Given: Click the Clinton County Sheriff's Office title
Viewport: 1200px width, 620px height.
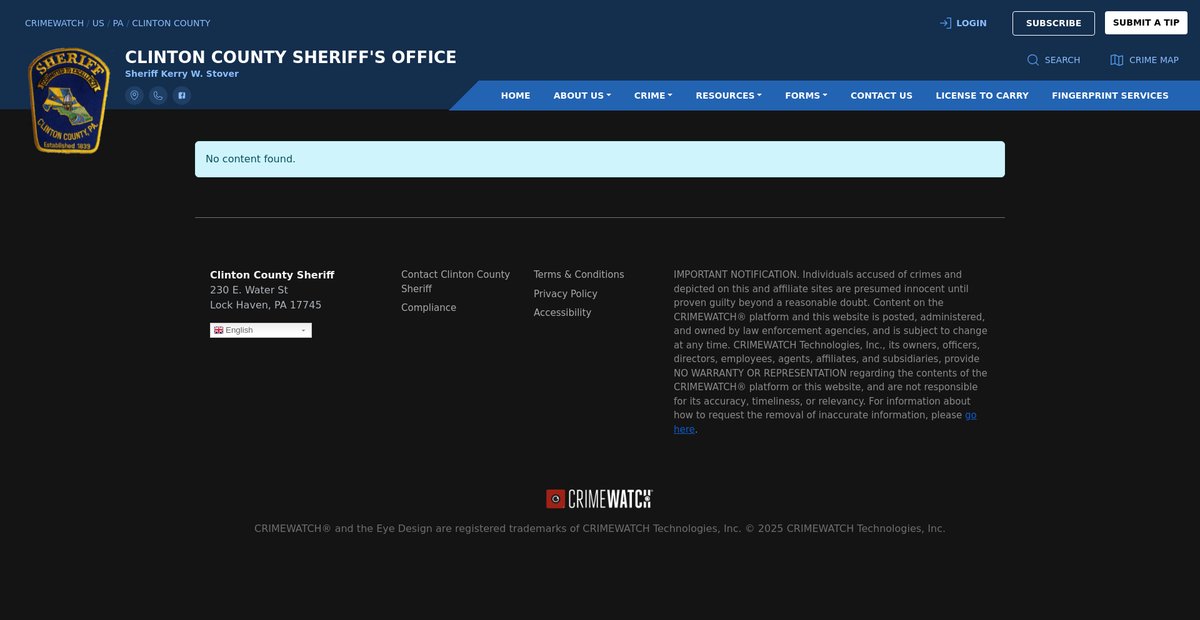Looking at the screenshot, I should [x=290, y=57].
